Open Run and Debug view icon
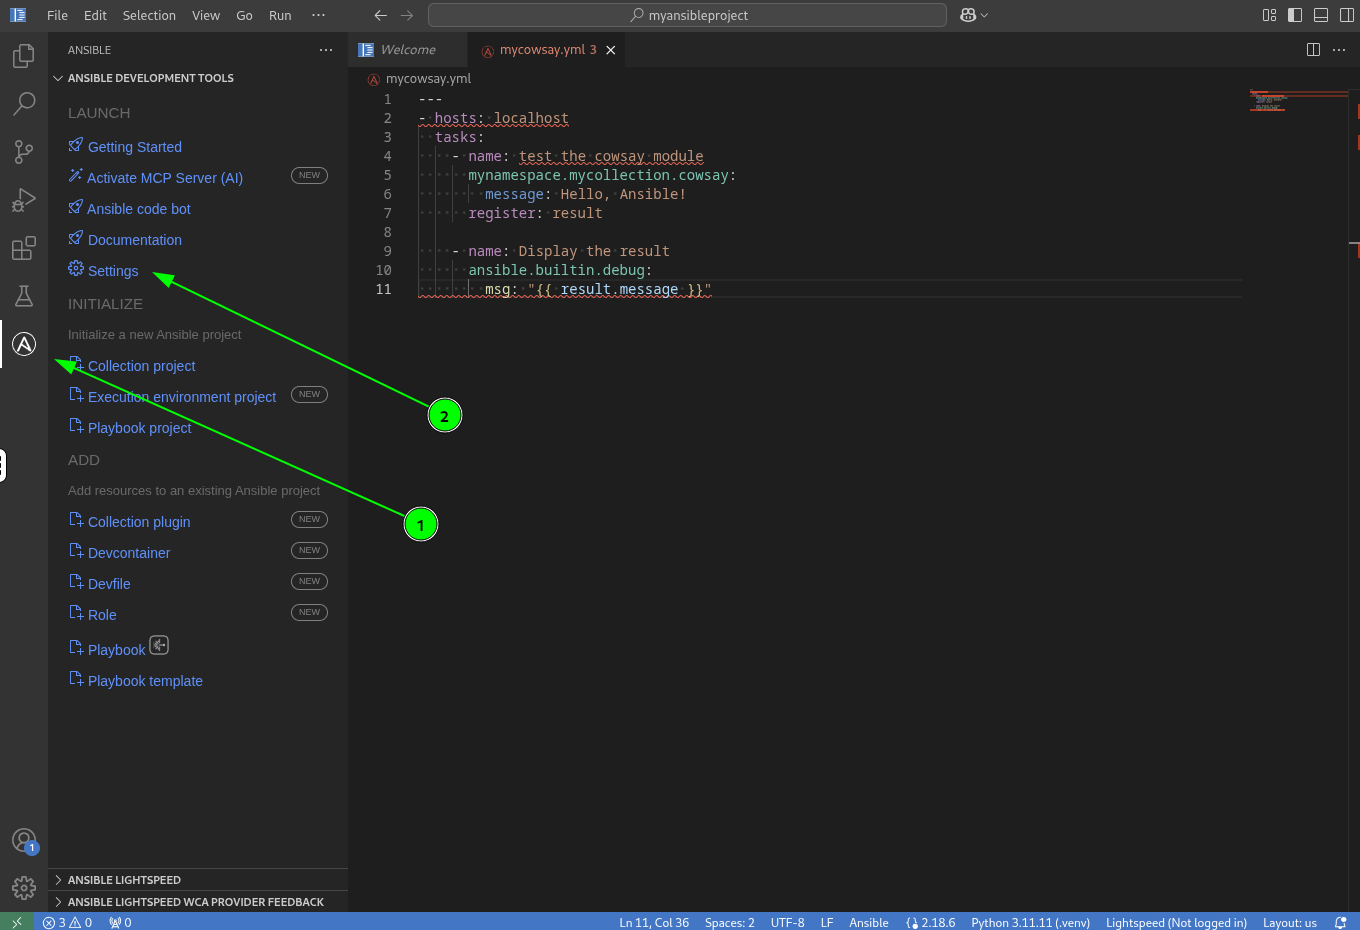The image size is (1360, 930). [24, 200]
